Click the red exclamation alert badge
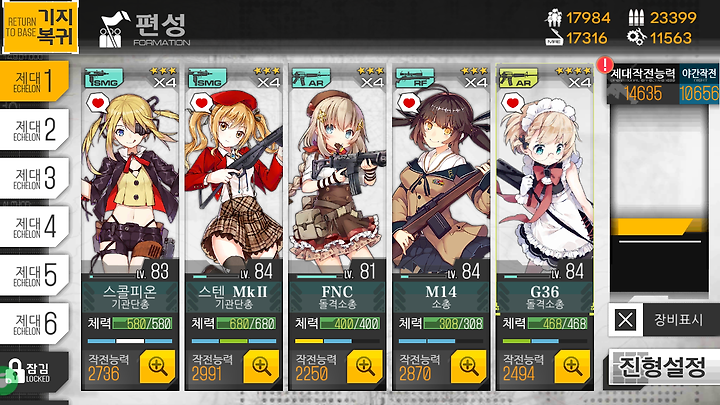Viewport: 720px width, 405px height. point(605,64)
